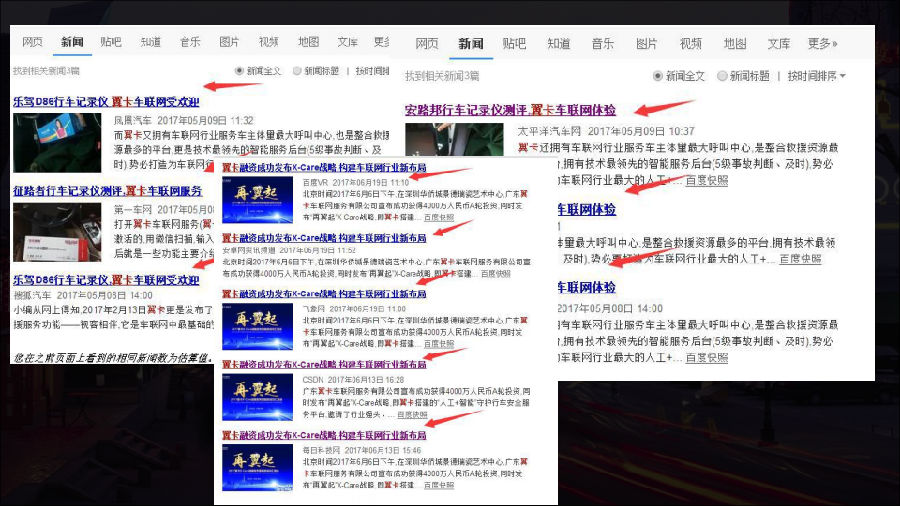Expand the 更多» menu in the right search panel
This screenshot has width=900, height=506.
(x=822, y=44)
